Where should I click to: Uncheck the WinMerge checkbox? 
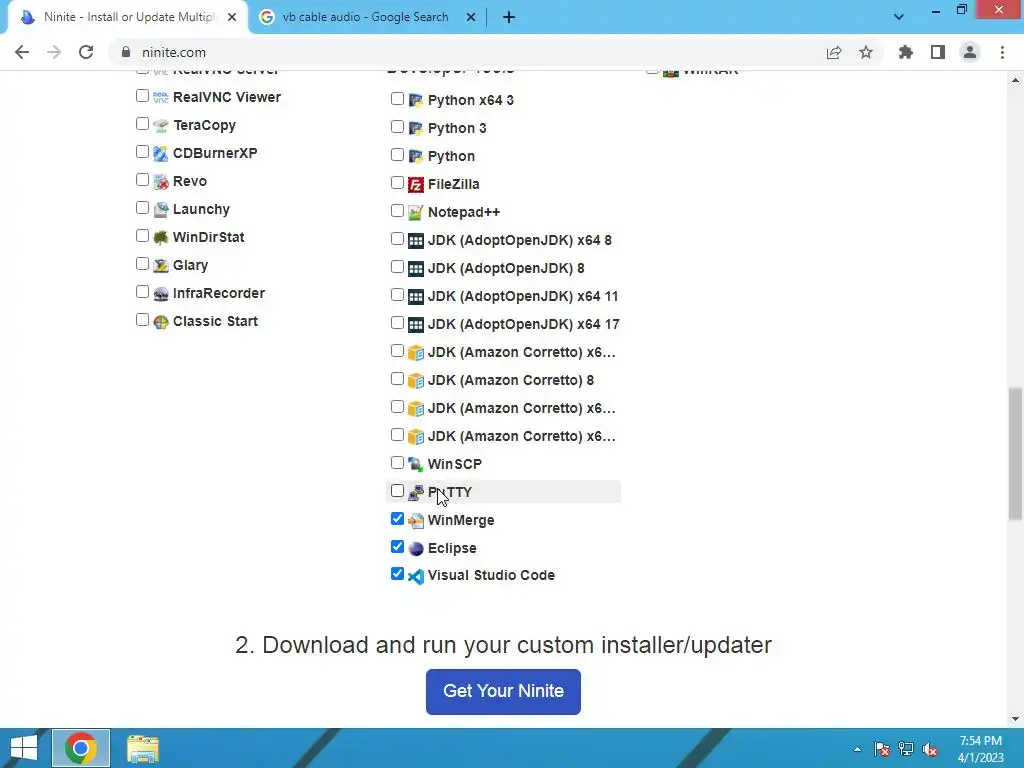[x=397, y=519]
